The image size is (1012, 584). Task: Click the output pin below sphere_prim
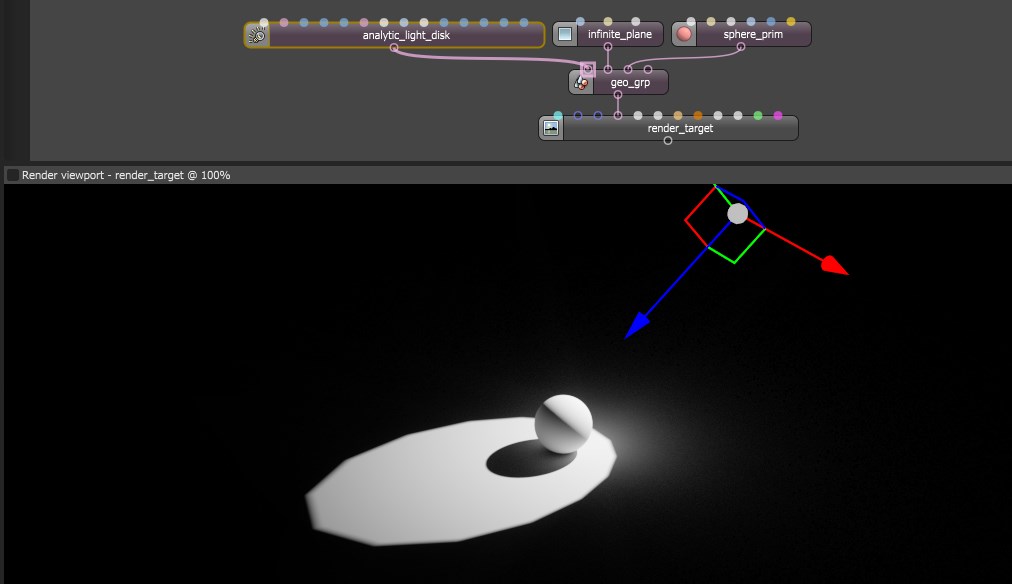(x=741, y=46)
